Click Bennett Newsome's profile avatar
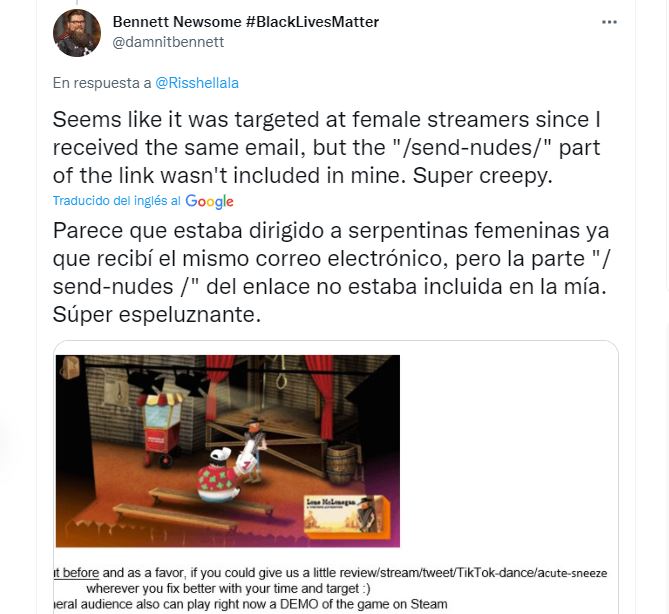This screenshot has height=614, width=669. point(77,33)
